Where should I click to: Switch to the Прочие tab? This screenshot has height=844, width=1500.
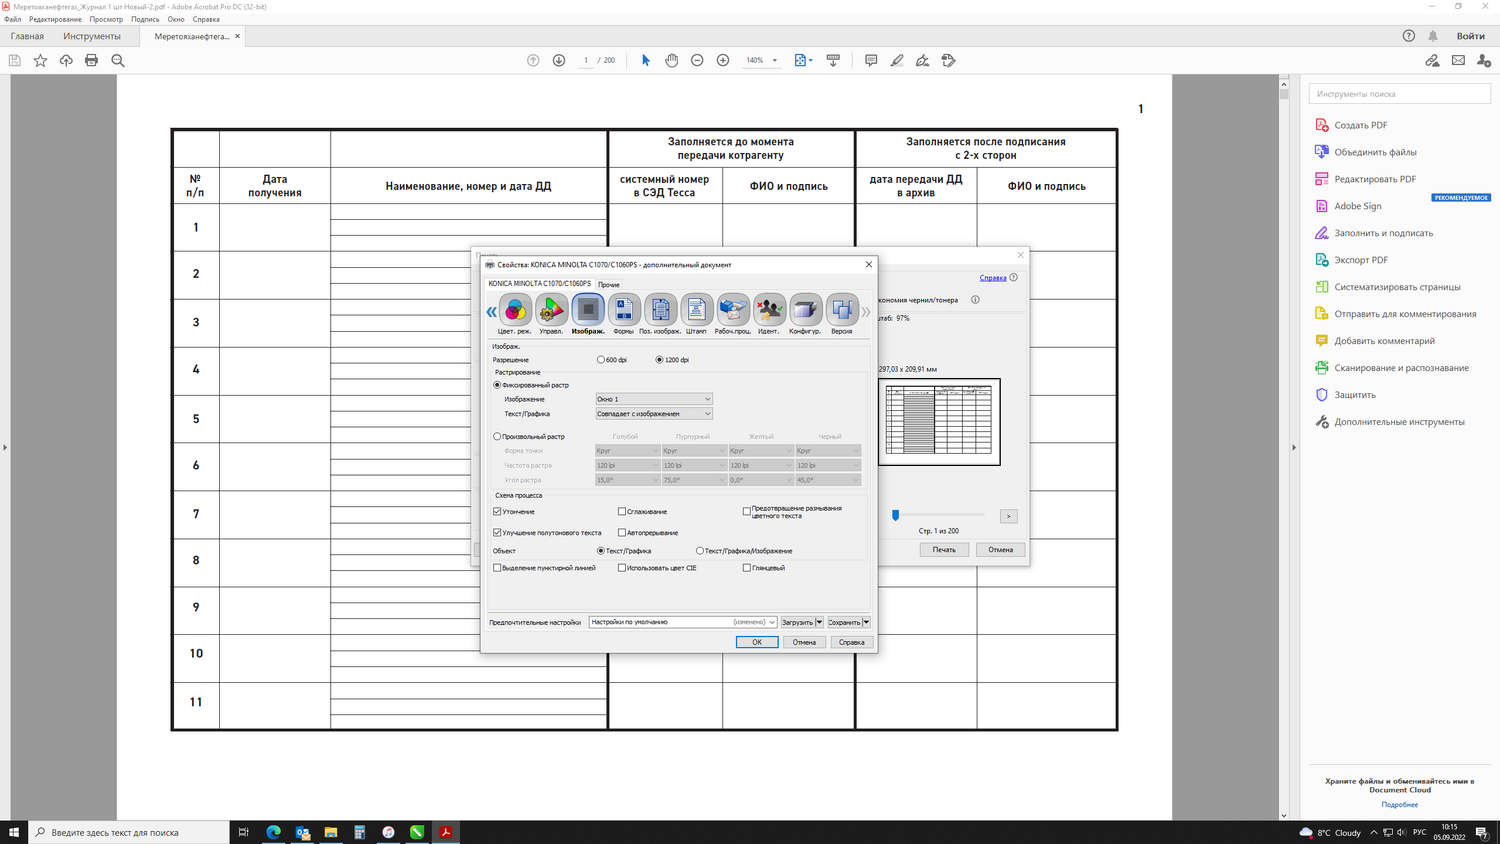(x=609, y=285)
